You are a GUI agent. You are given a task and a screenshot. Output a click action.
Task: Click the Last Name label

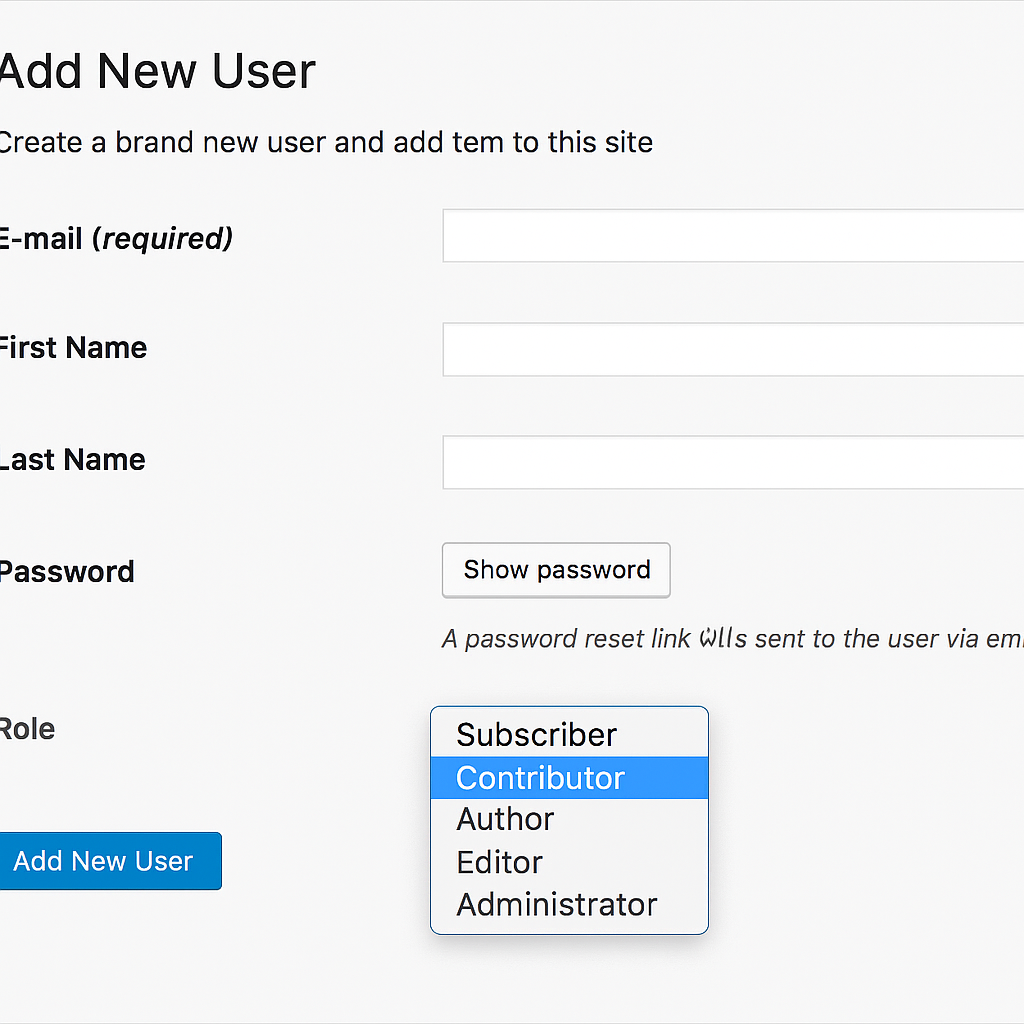[x=72, y=460]
